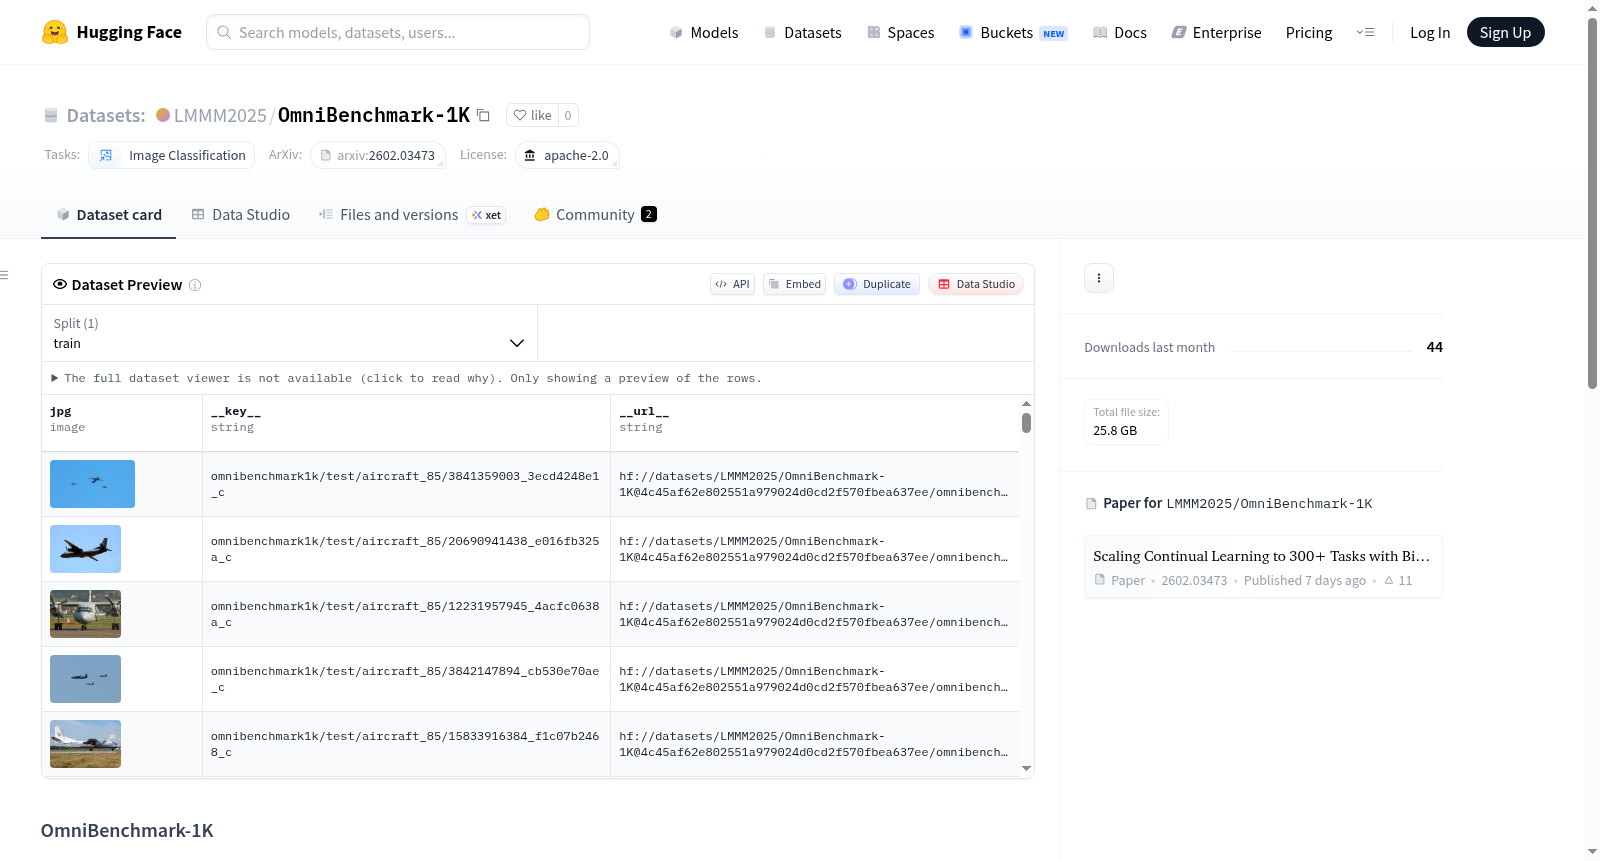Click the preview table scroll up arrow
This screenshot has height=861, width=1600.
(x=1026, y=404)
